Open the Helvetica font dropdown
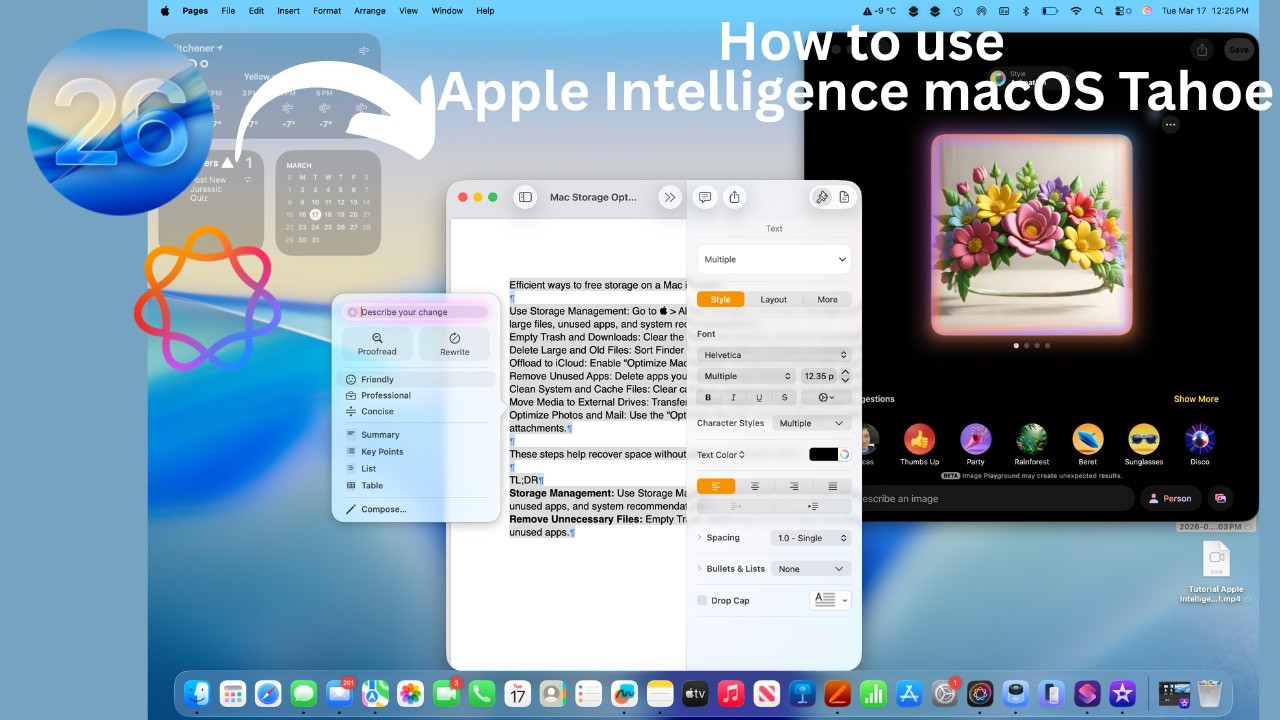The height and width of the screenshot is (720, 1280). pos(774,355)
